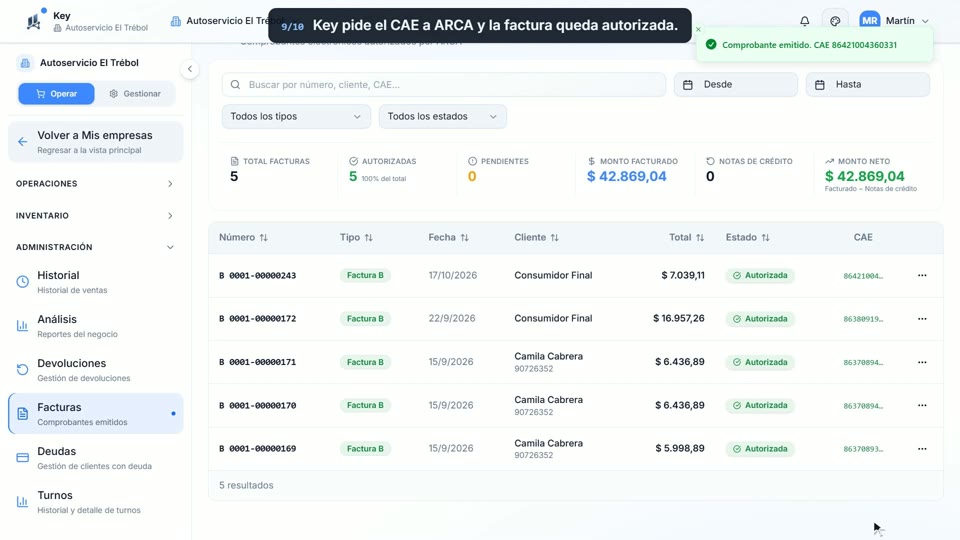Click the Deudas card icon

[x=23, y=458]
